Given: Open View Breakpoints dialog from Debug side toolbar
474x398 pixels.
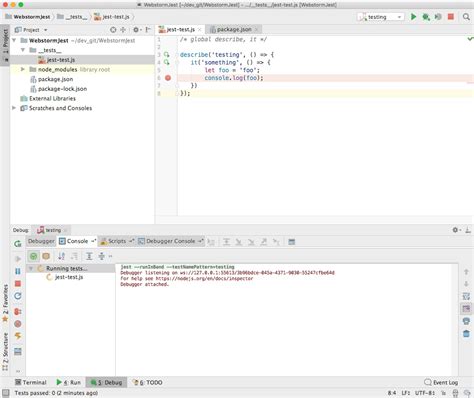Looking at the screenshot, I should pyautogui.click(x=18, y=312).
